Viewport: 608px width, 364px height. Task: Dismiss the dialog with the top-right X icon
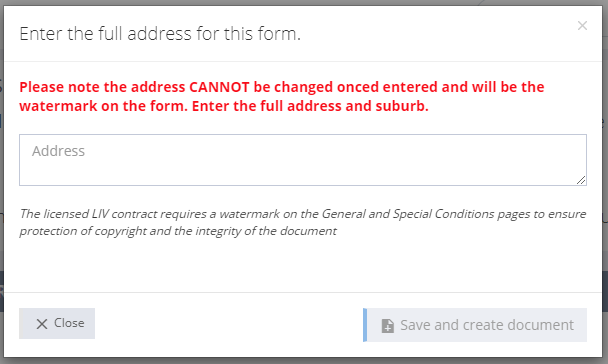[x=582, y=26]
